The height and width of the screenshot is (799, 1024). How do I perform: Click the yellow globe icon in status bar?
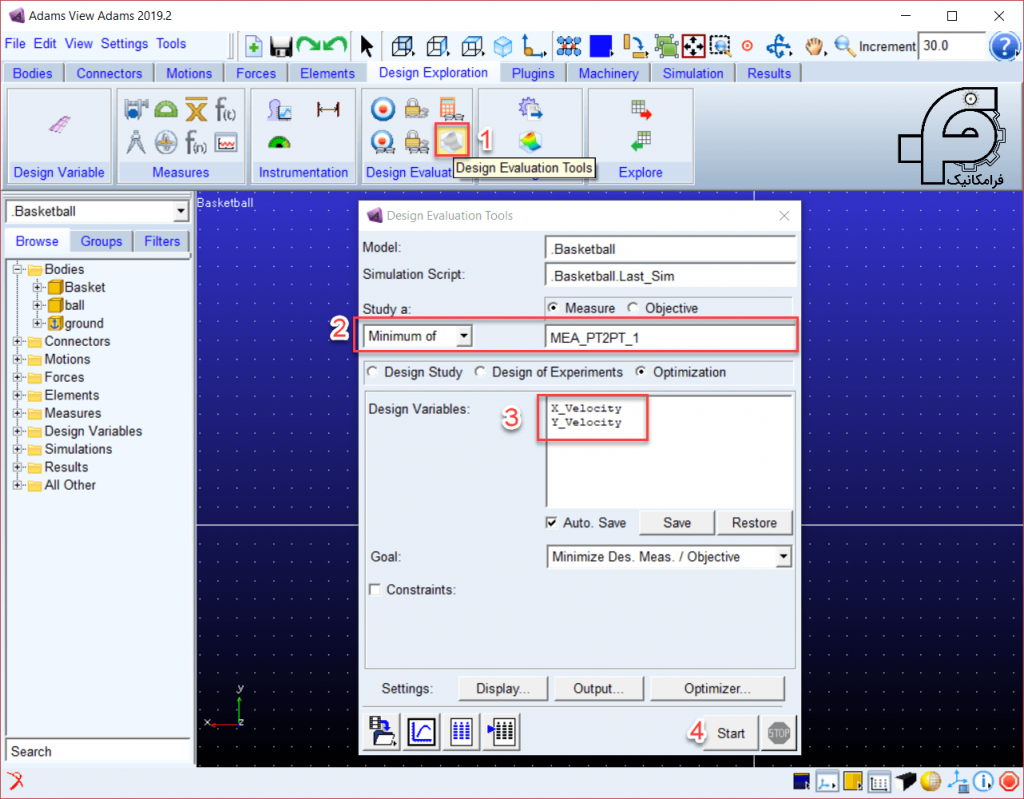coord(931,781)
